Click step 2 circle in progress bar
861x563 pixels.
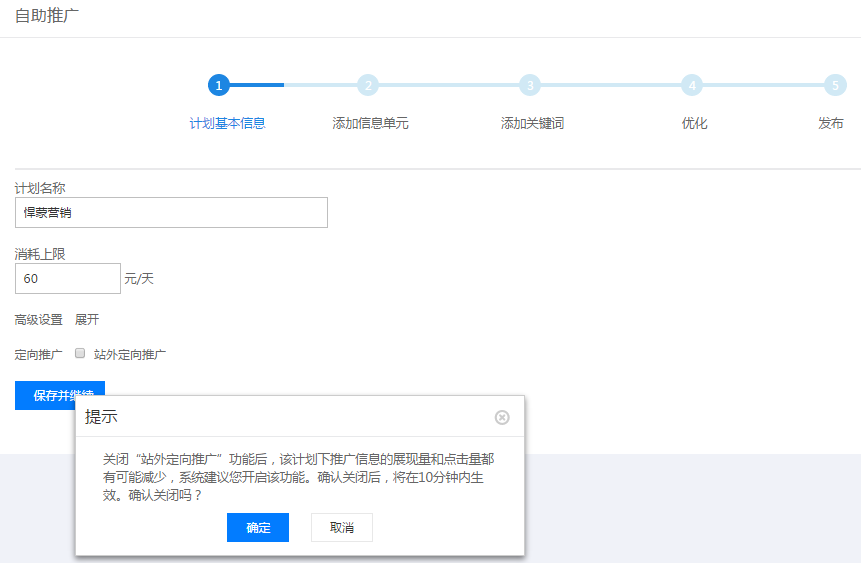368,85
